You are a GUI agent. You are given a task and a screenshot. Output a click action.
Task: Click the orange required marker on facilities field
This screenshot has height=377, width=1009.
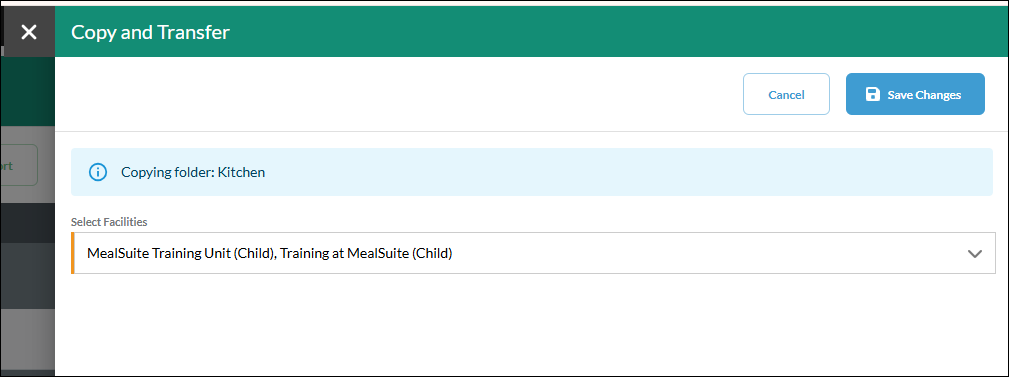[73, 253]
